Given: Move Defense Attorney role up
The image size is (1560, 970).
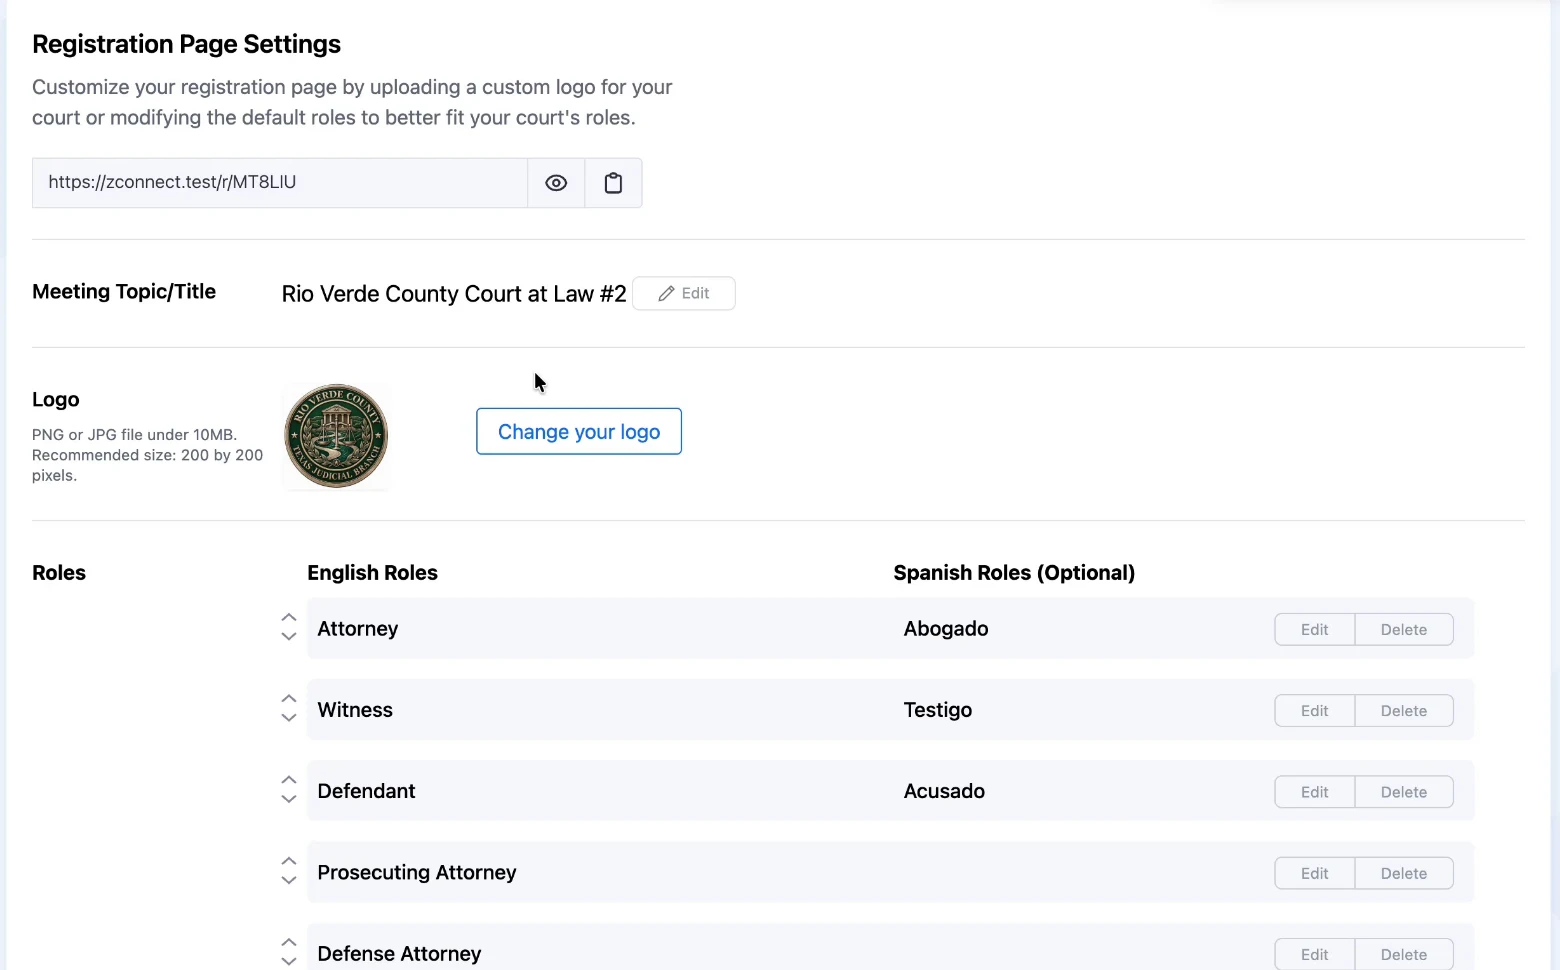Looking at the screenshot, I should point(289,942).
